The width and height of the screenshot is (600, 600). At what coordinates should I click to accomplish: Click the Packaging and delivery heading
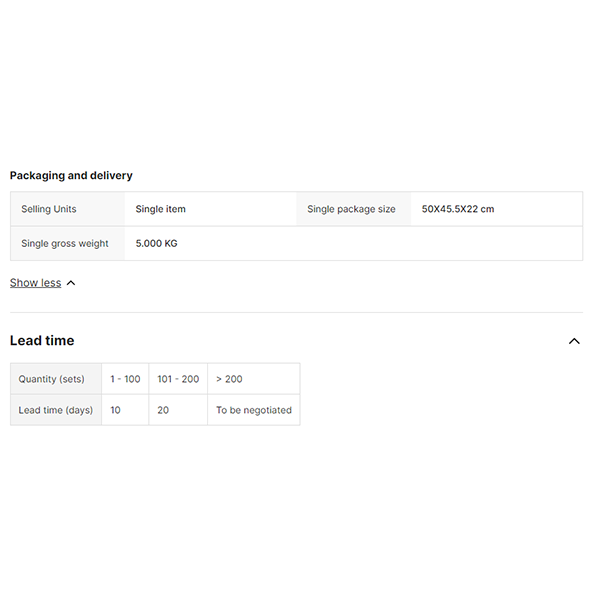(71, 175)
